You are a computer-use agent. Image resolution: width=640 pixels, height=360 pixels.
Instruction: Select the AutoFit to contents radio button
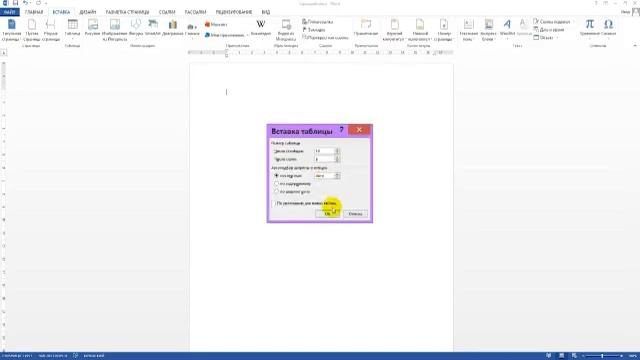click(x=276, y=184)
